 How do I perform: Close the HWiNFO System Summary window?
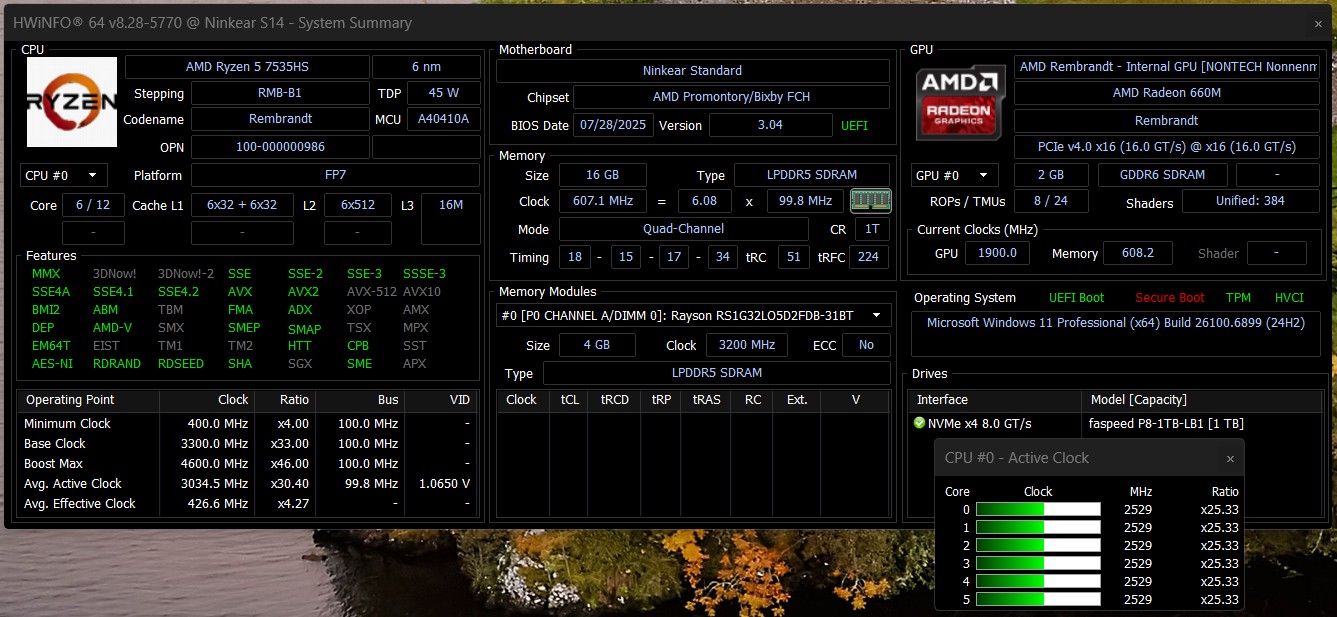click(x=1318, y=24)
